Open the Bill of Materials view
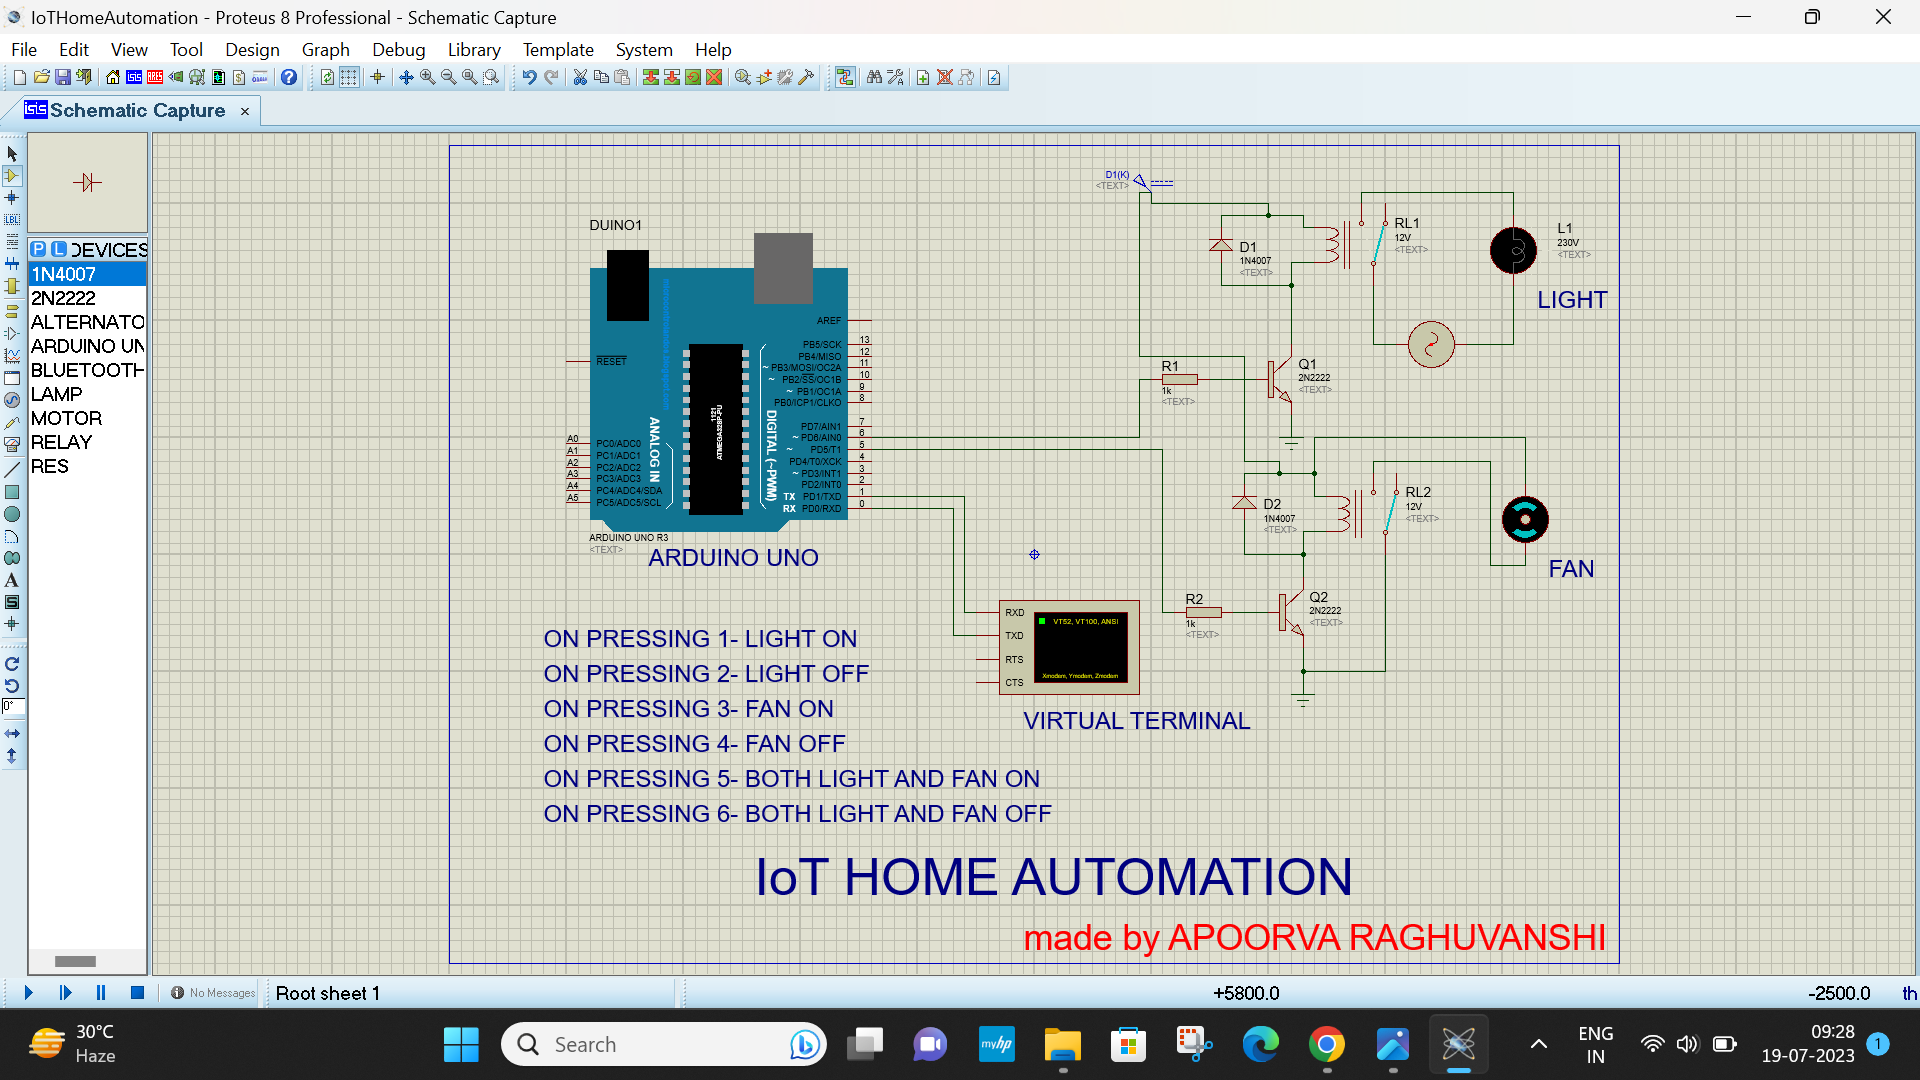1920x1080 pixels. tap(239, 77)
